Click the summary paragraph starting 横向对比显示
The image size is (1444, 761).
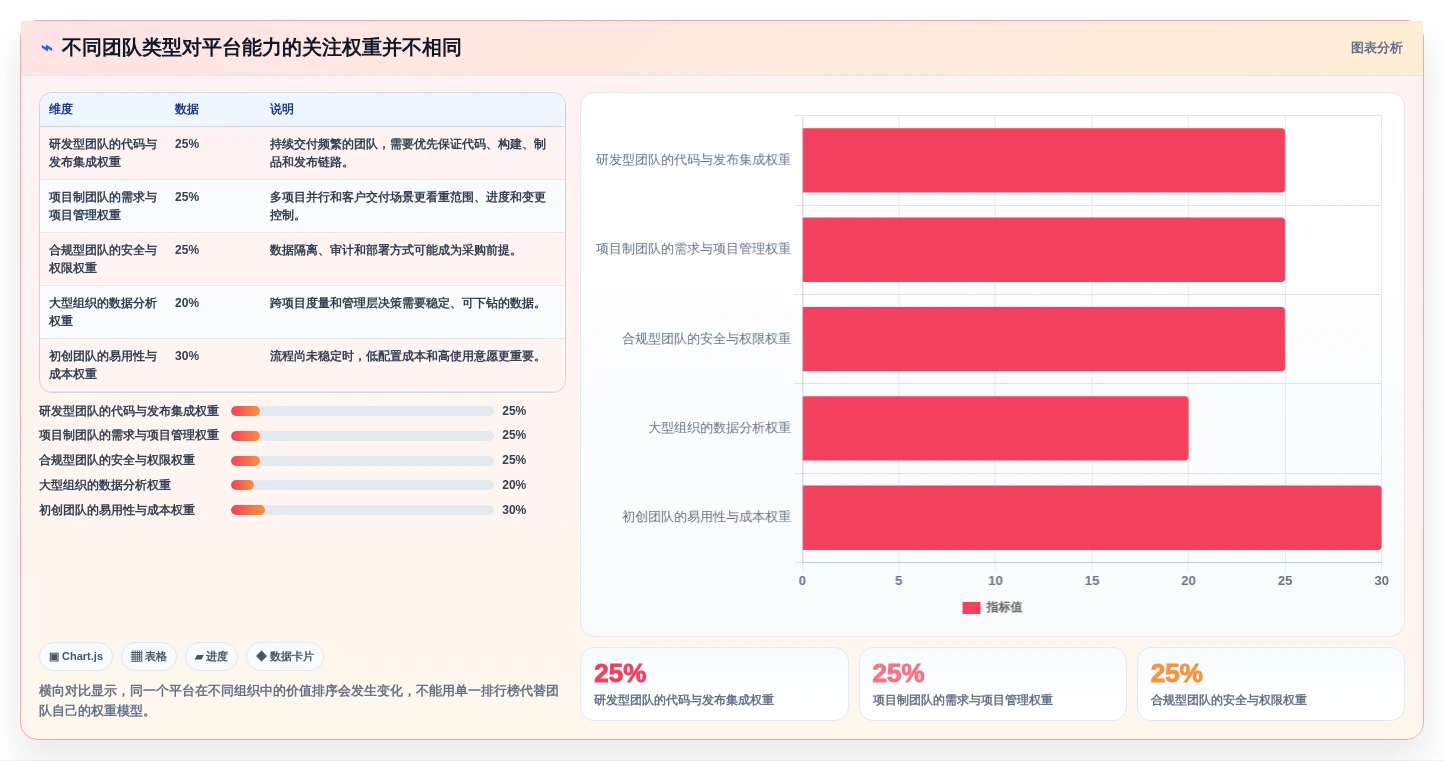[299, 701]
